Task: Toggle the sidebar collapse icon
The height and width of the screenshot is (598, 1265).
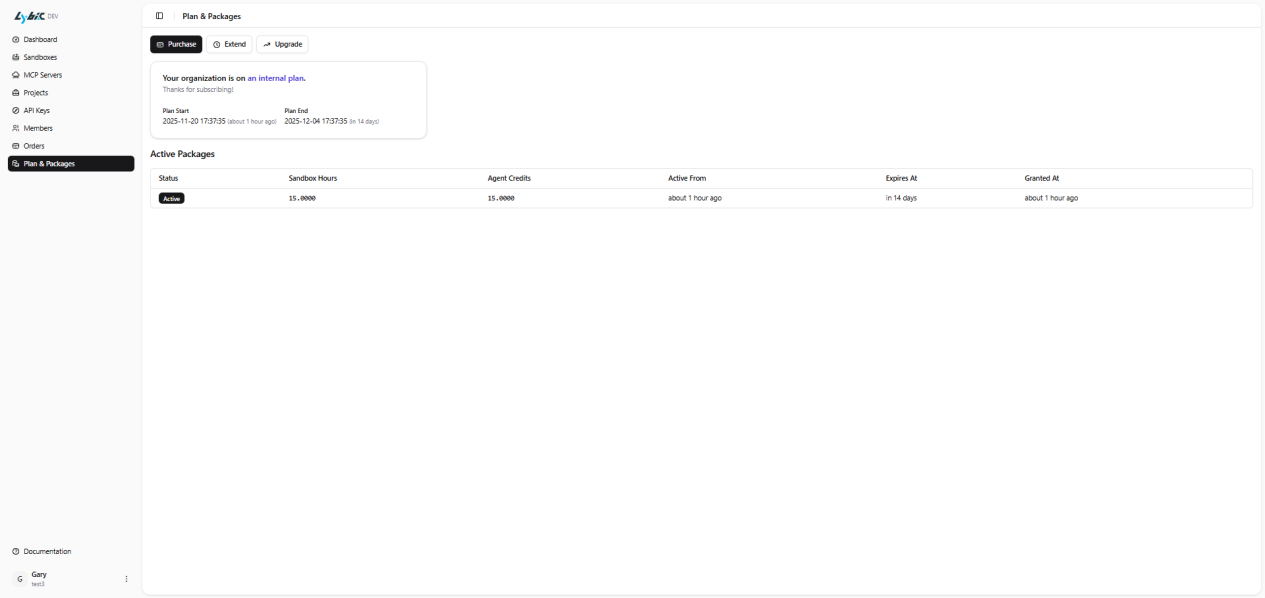Action: coord(159,16)
